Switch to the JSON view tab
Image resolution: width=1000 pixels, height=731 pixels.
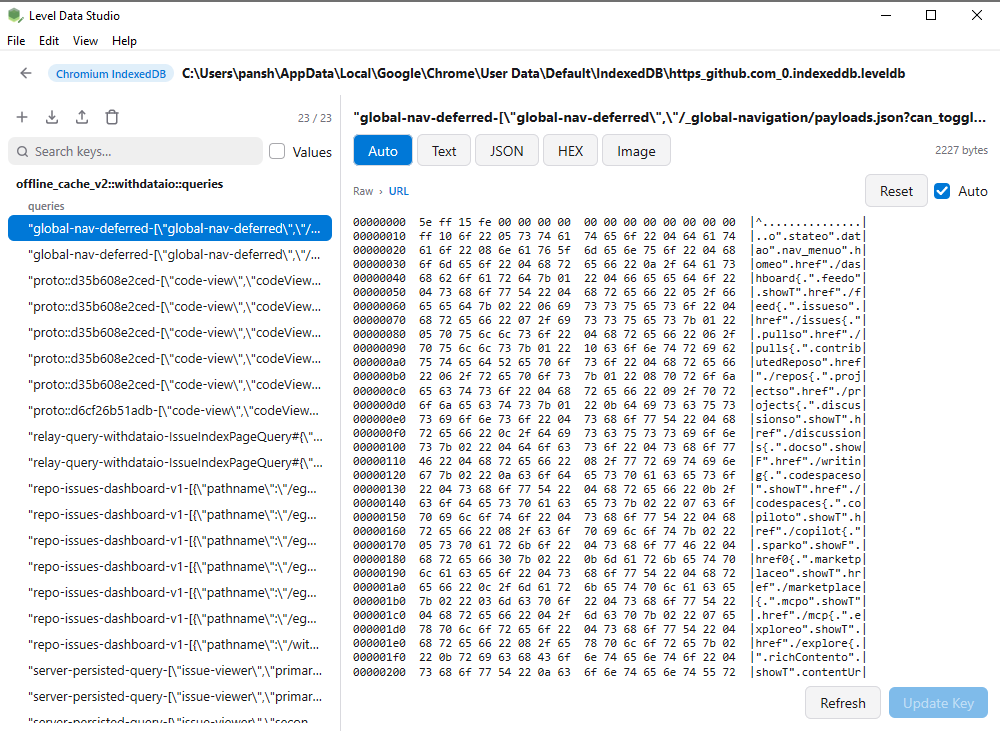pos(506,151)
